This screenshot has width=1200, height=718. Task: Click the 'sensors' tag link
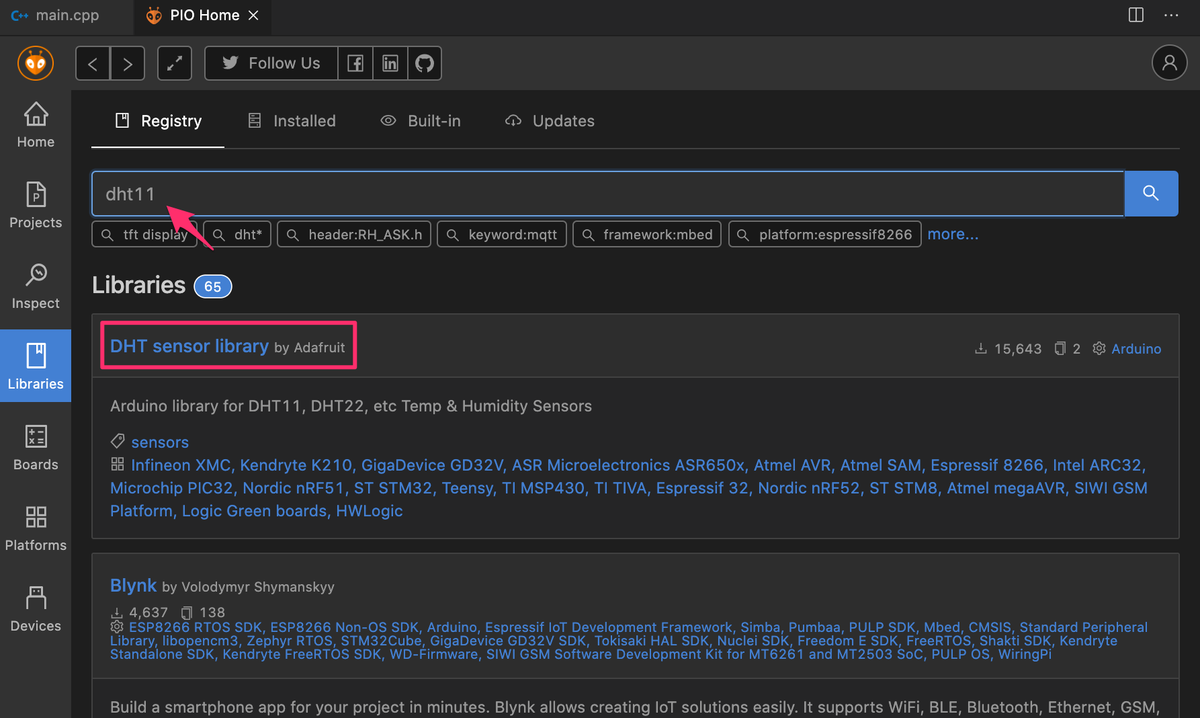click(x=160, y=442)
